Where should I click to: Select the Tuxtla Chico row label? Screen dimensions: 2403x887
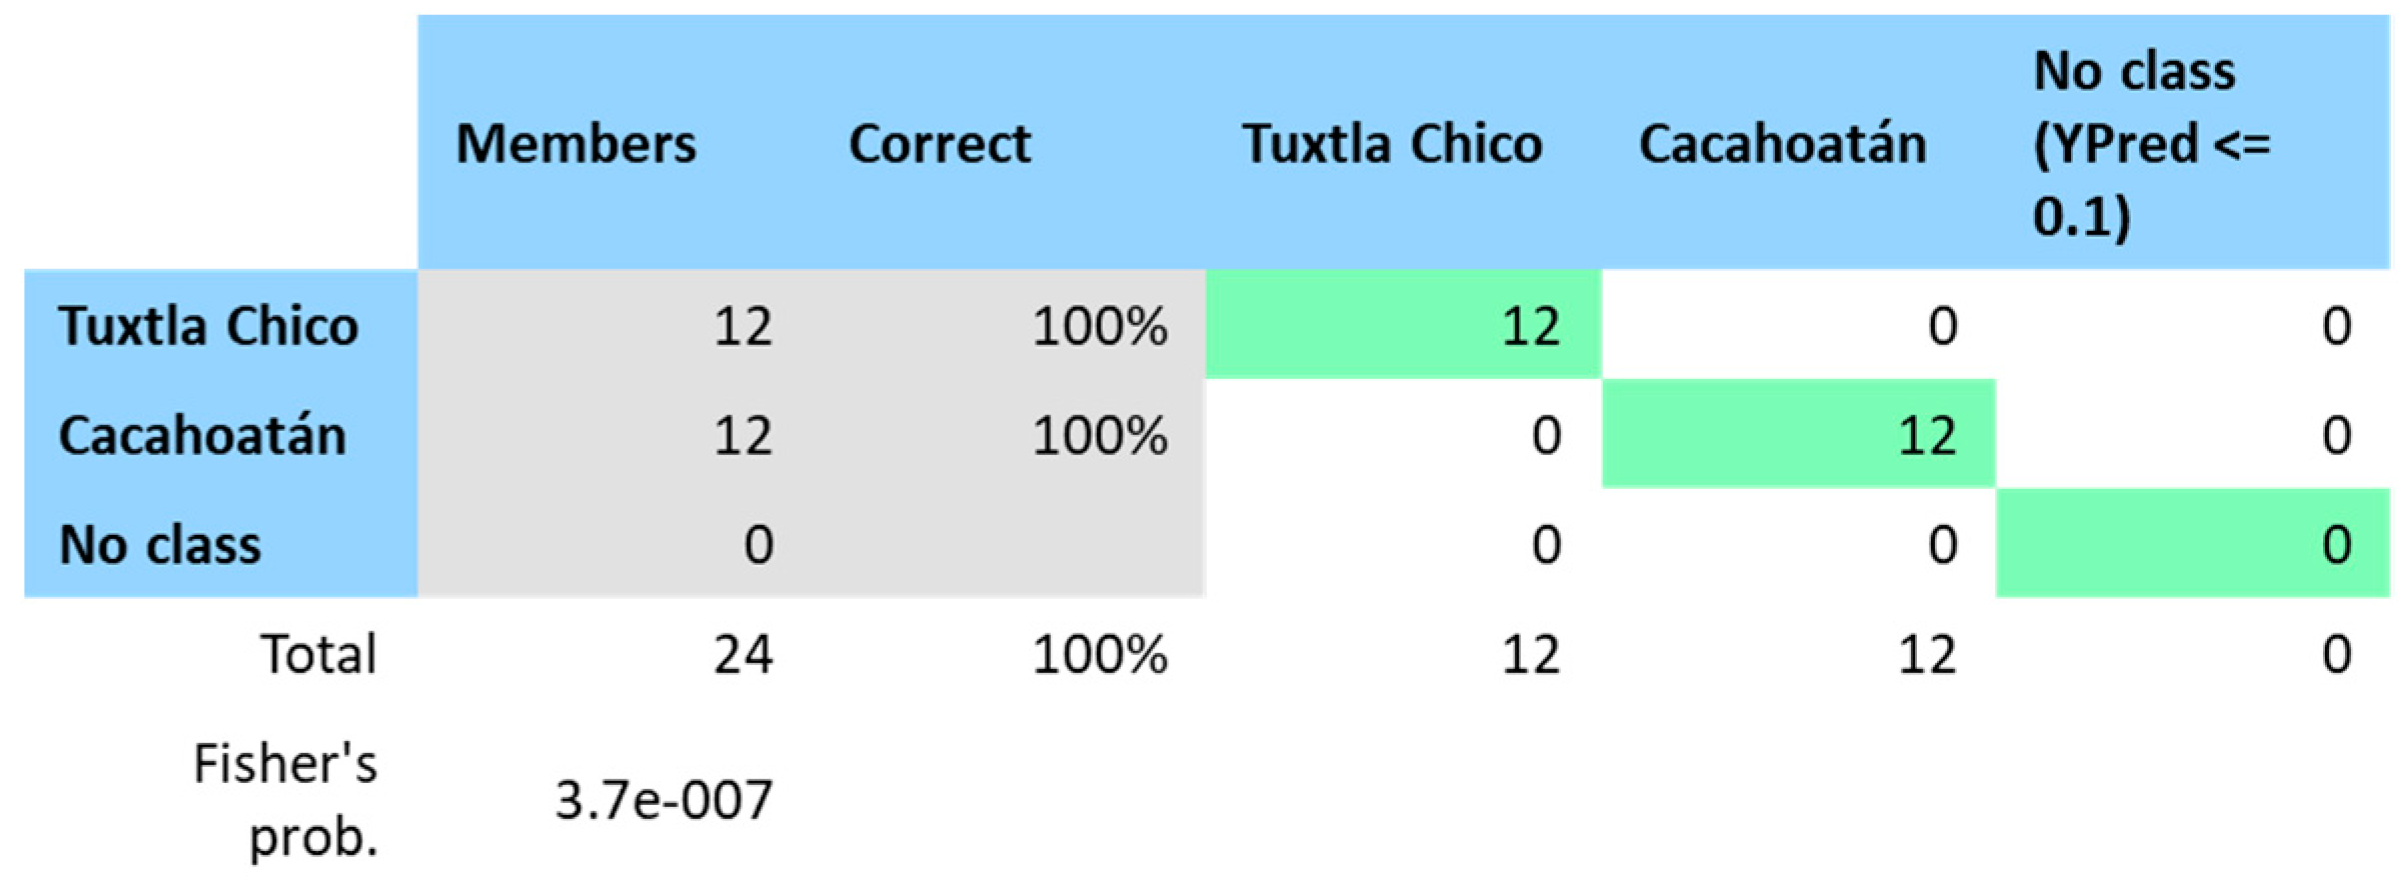208,326
